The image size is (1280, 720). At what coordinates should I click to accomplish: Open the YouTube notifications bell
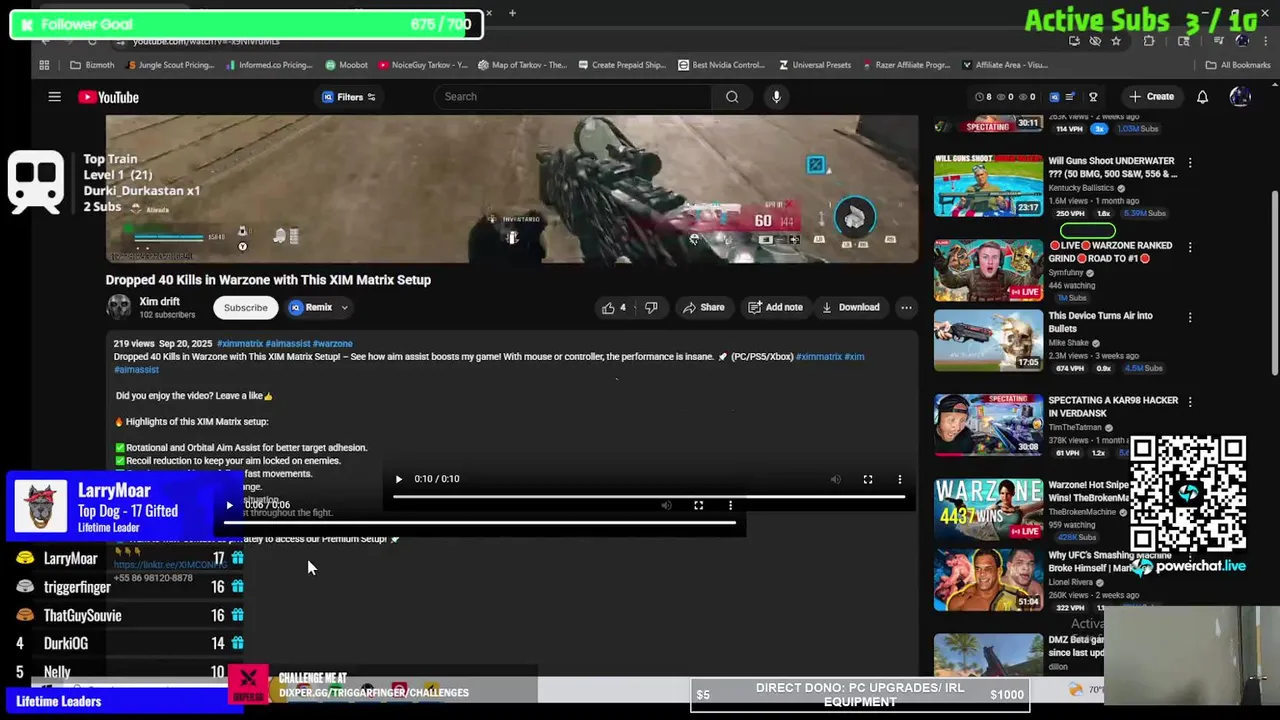[x=1202, y=97]
